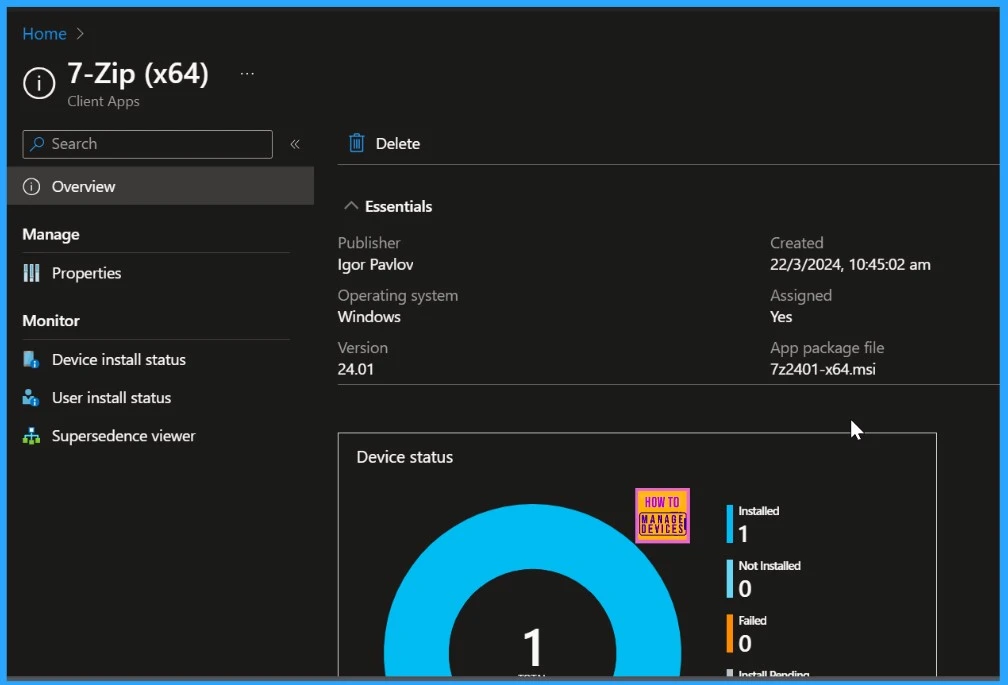Click the orange Failed legend bar
Image resolution: width=1008 pixels, height=685 pixels.
(x=730, y=634)
